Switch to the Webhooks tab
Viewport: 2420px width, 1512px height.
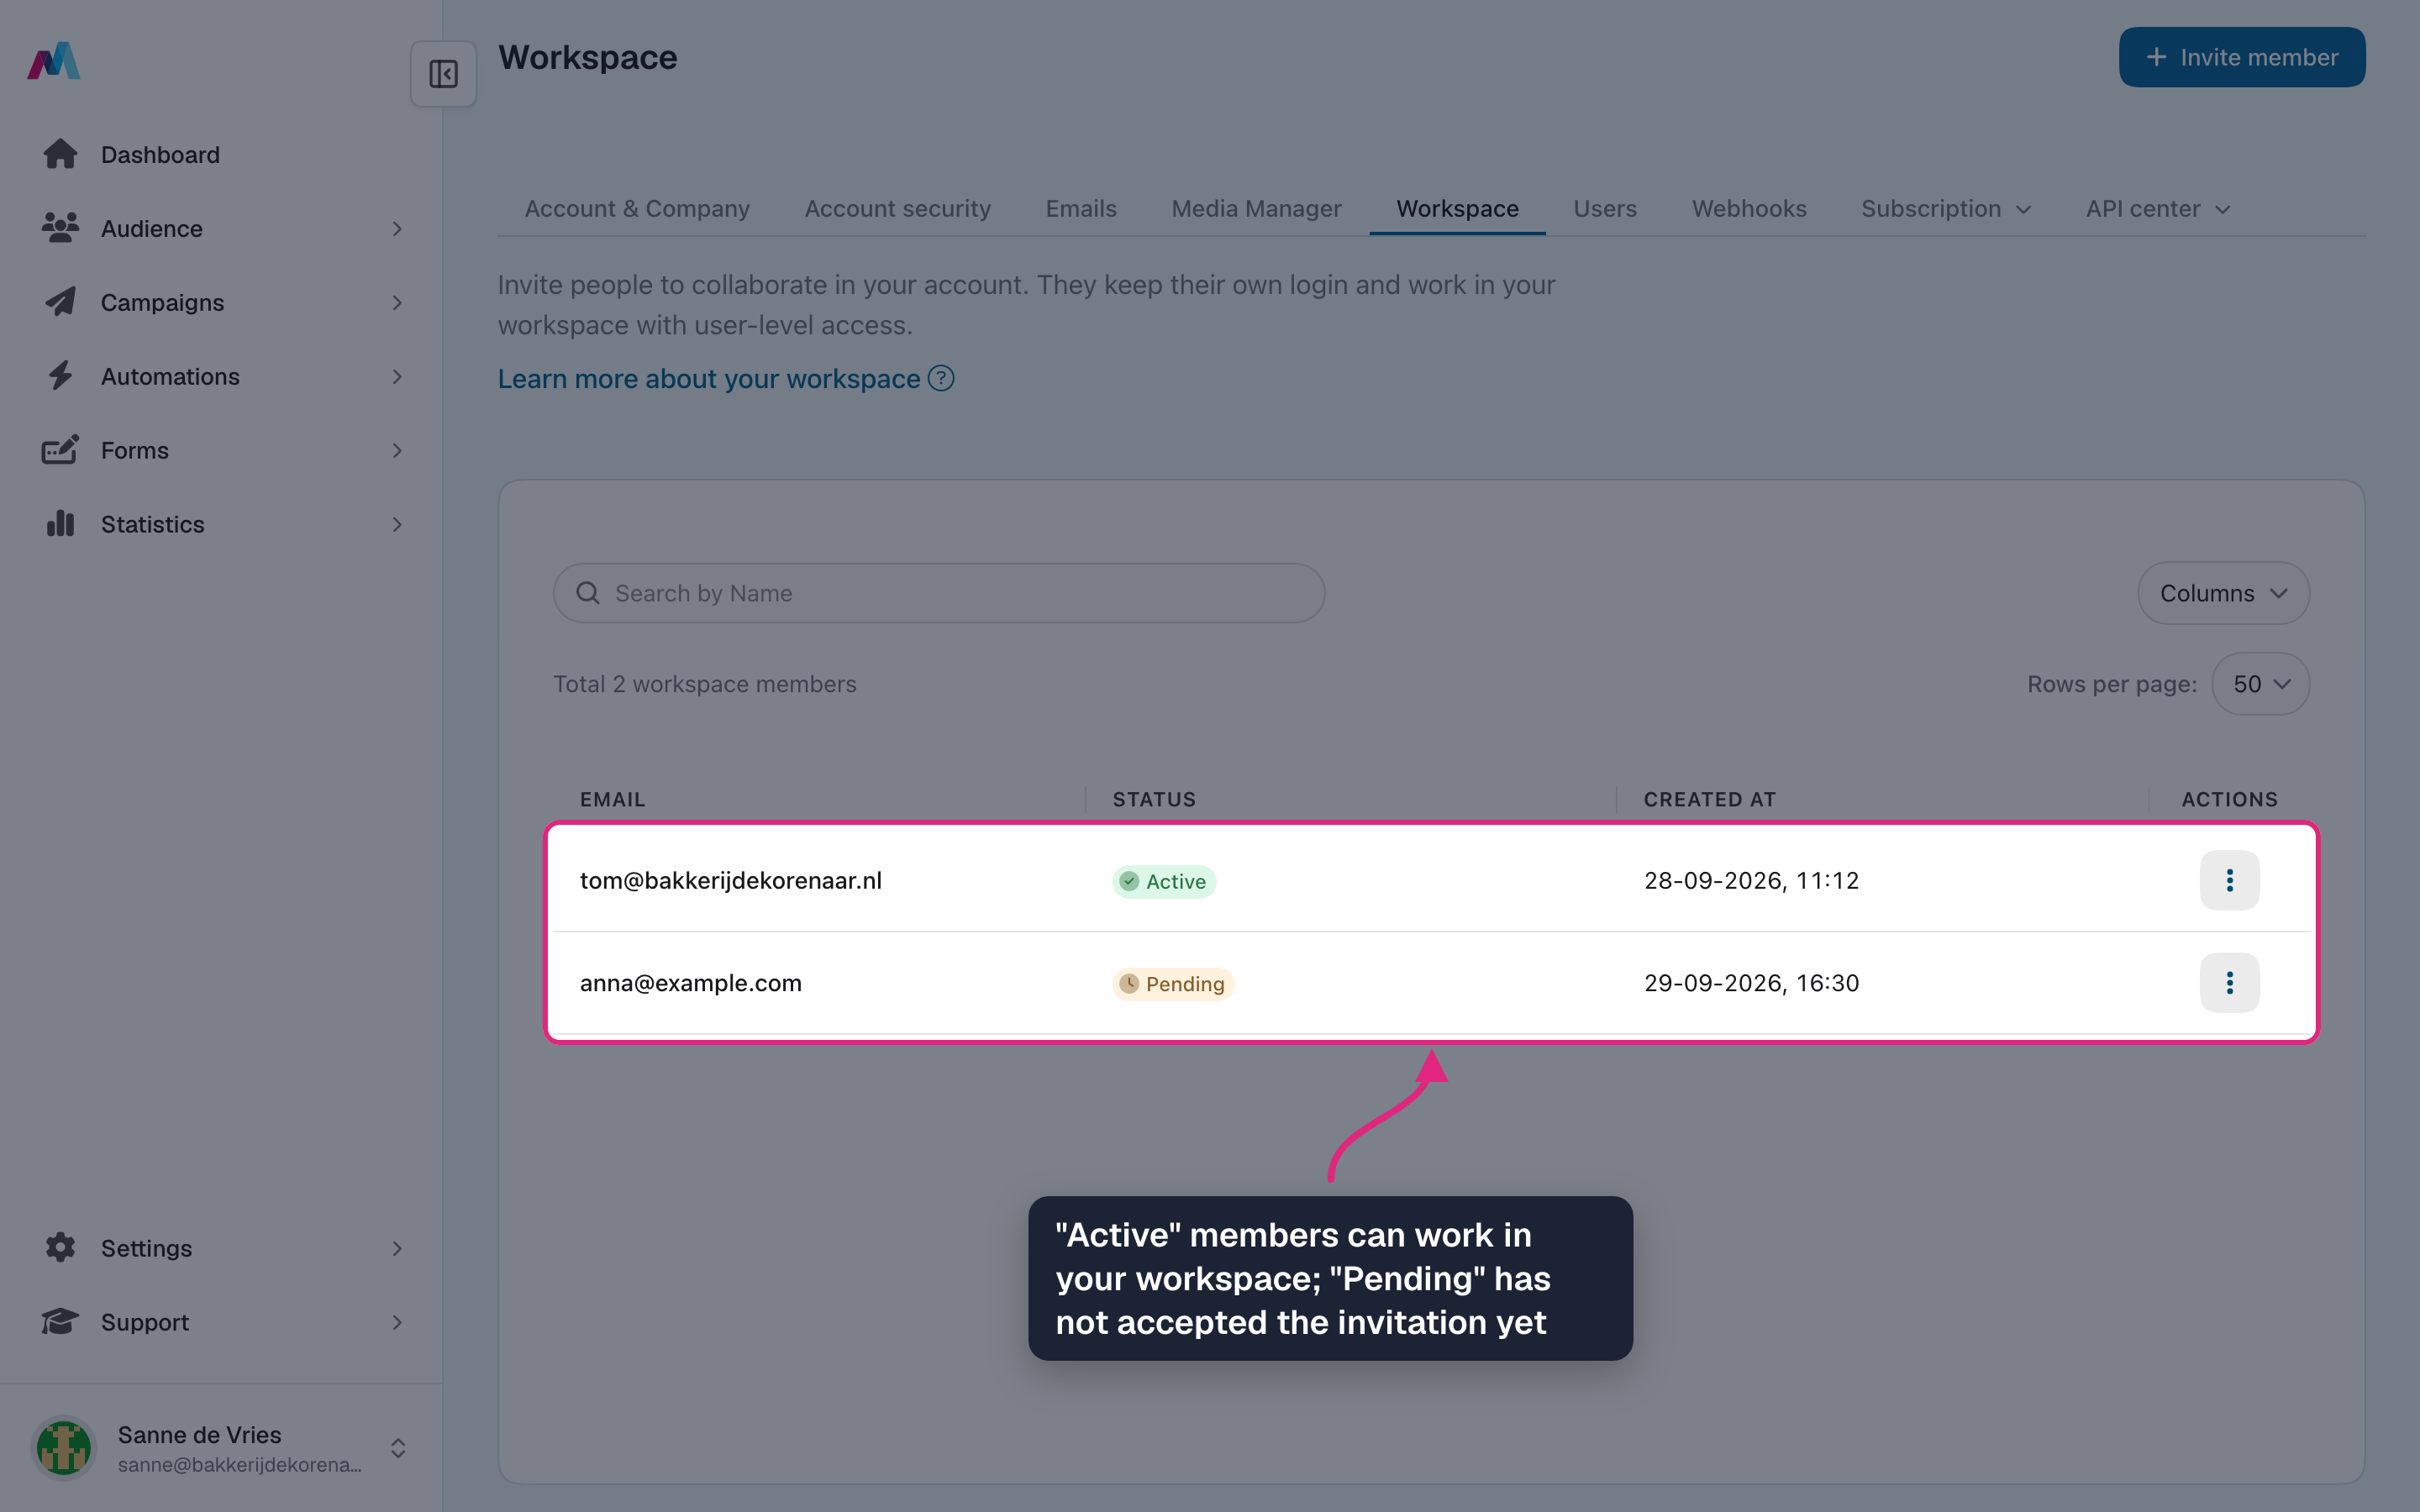[x=1749, y=209]
